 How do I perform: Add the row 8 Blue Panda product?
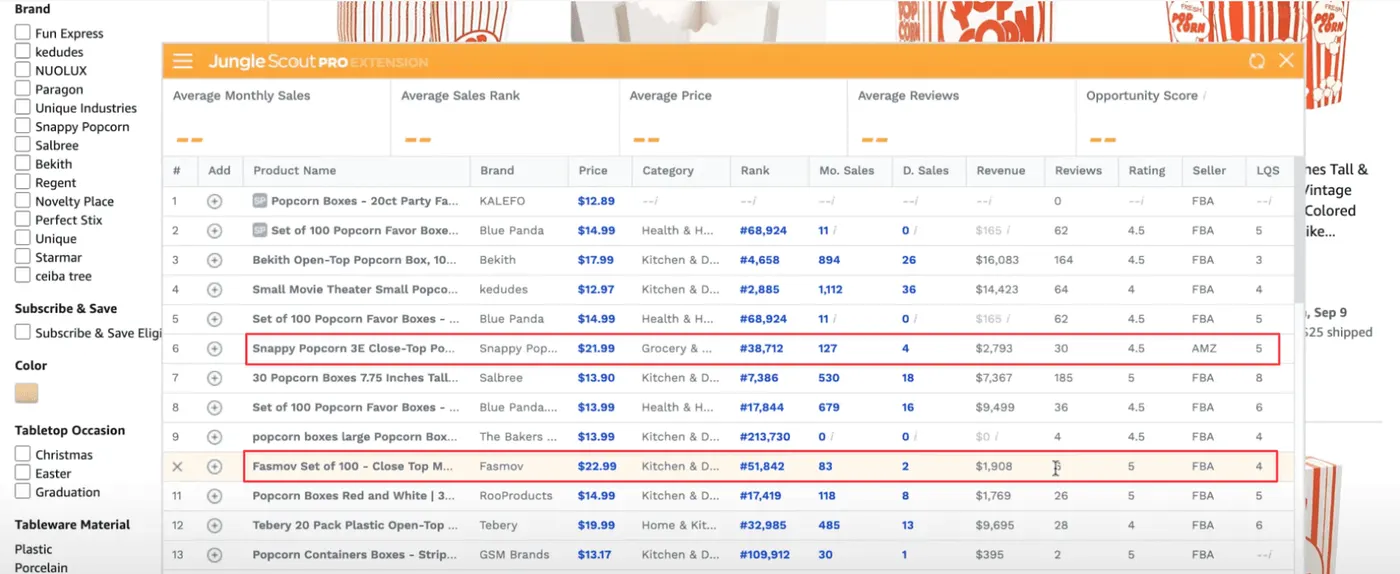tap(214, 408)
